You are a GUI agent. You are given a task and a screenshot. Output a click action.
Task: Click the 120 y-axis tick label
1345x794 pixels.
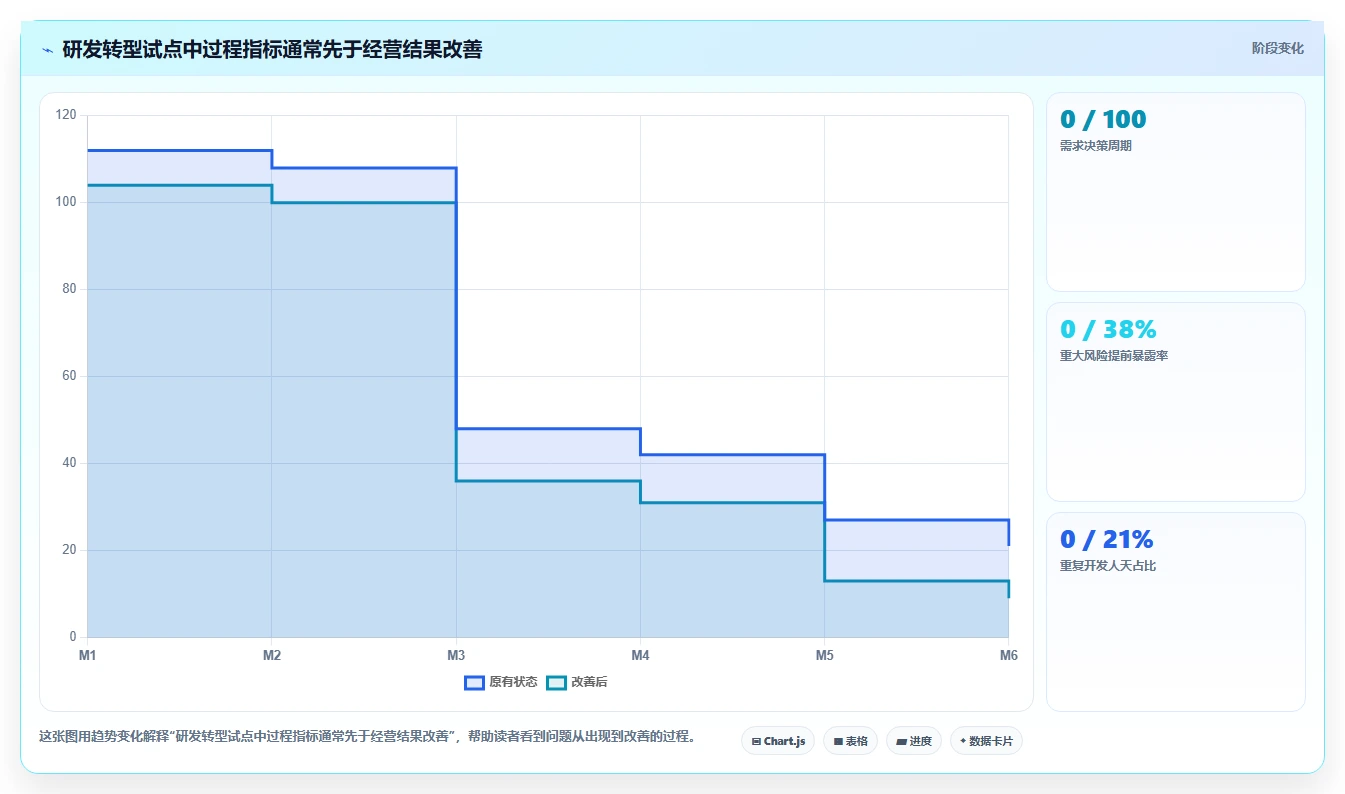coord(66,115)
